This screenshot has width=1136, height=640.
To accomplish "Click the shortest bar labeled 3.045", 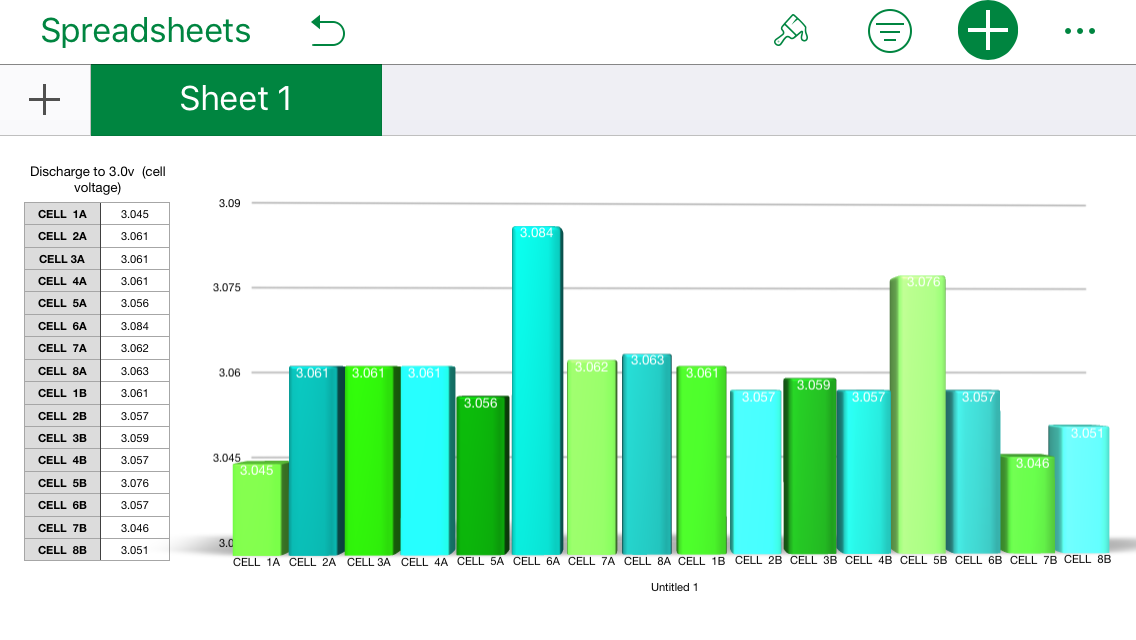I will point(257,508).
